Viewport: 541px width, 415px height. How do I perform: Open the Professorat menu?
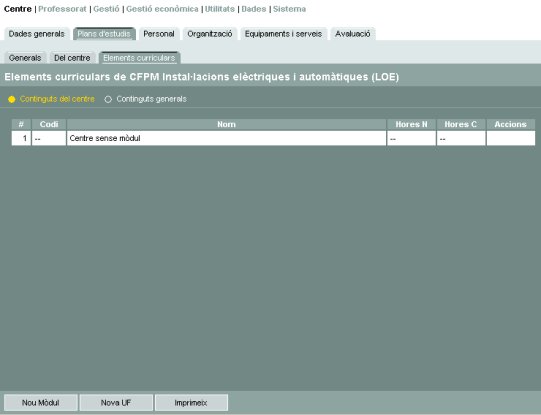click(62, 9)
